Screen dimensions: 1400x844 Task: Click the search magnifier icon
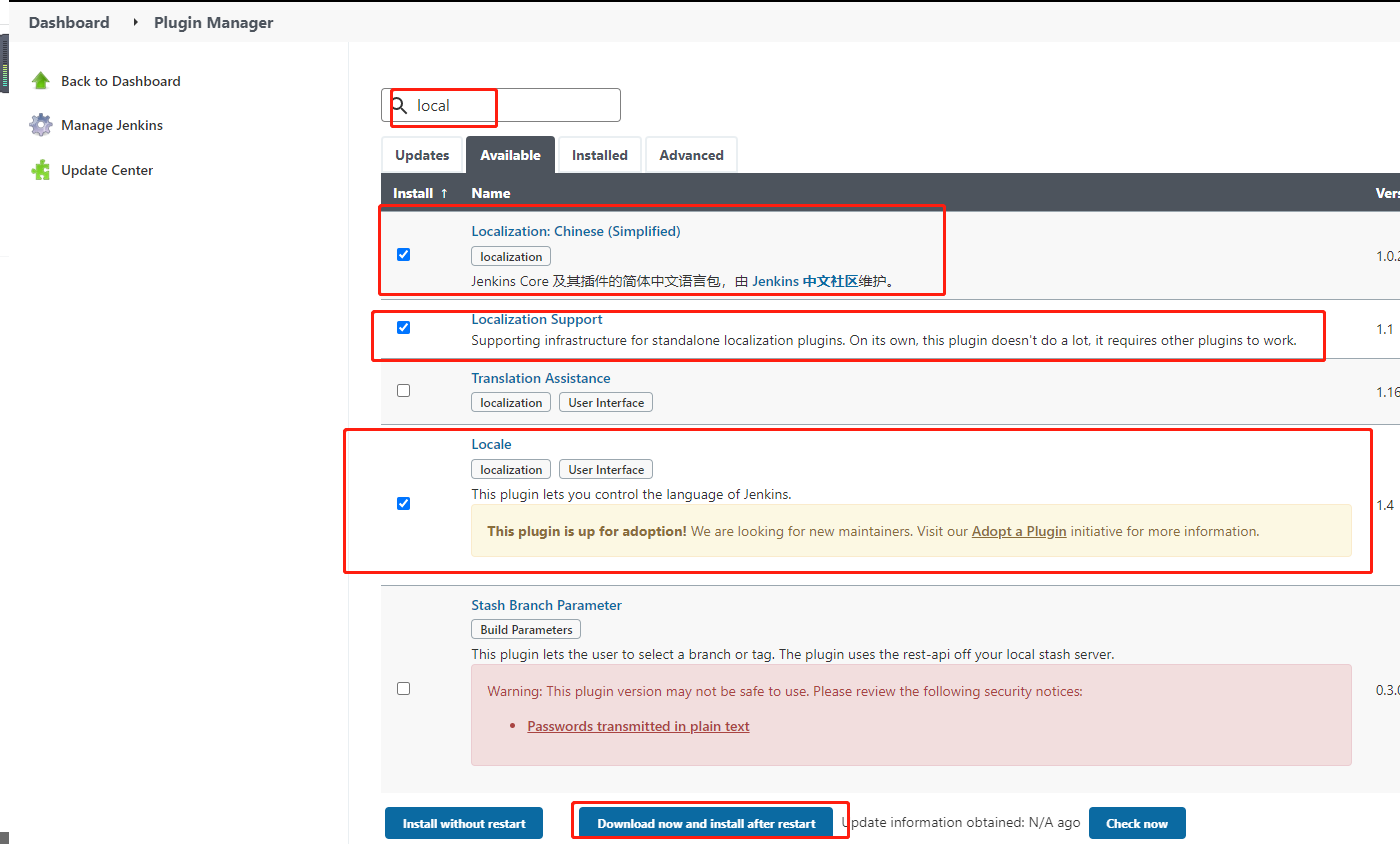point(399,105)
